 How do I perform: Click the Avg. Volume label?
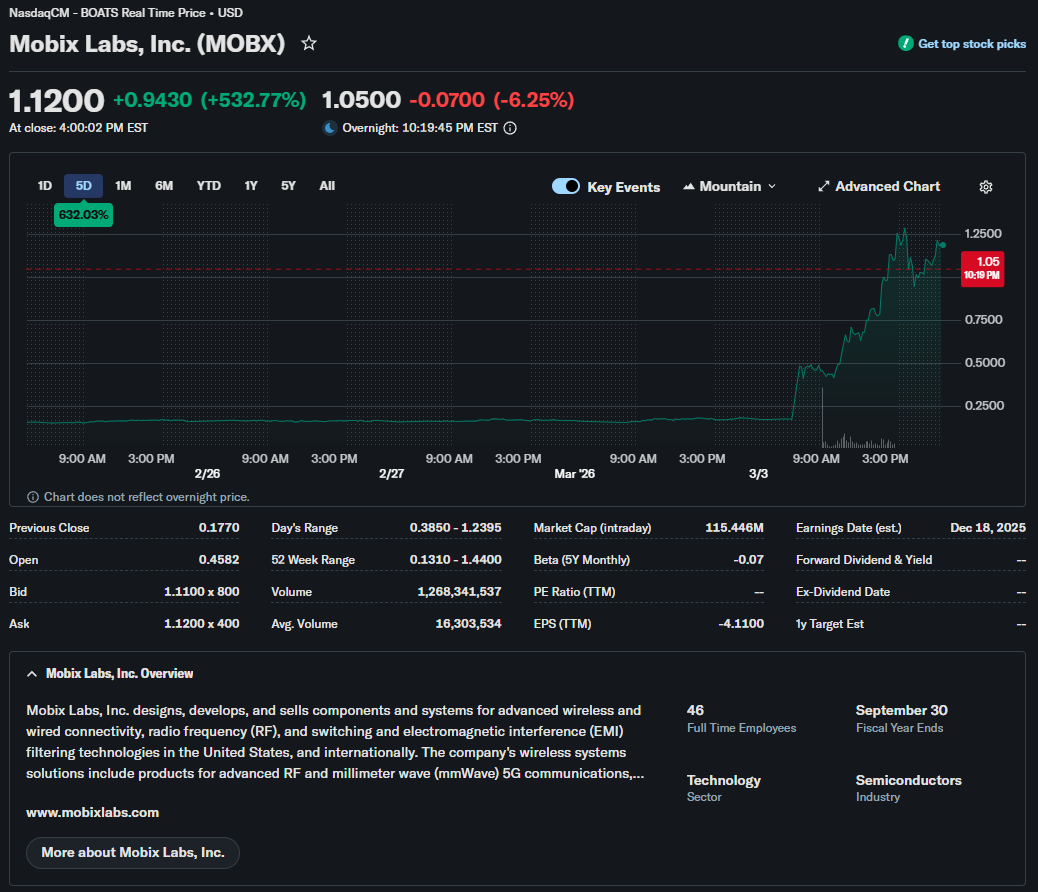coord(305,624)
